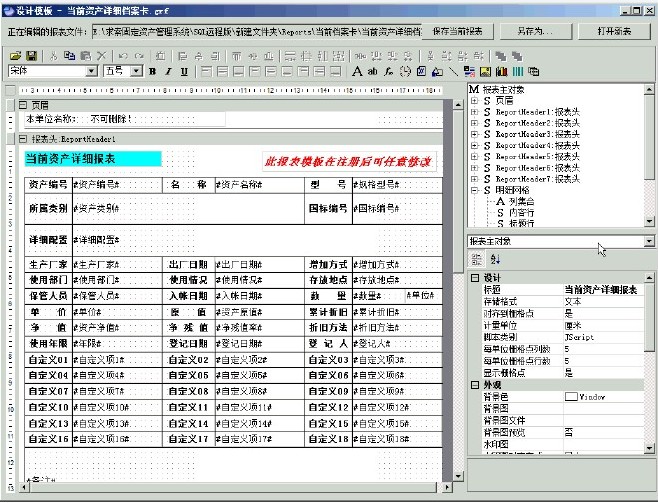Click the cut scissors icon
The image size is (658, 503).
(x=55, y=55)
